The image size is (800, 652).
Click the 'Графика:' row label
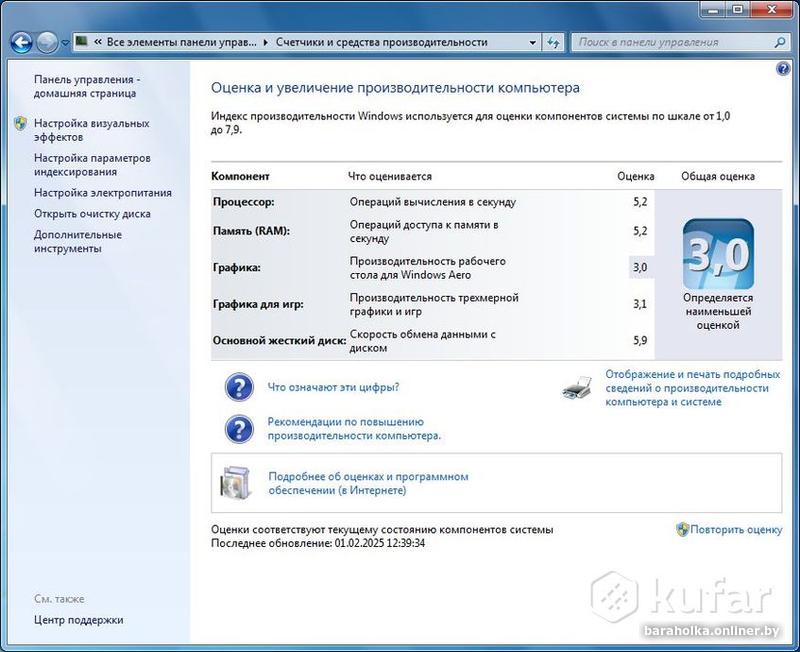coord(237,268)
